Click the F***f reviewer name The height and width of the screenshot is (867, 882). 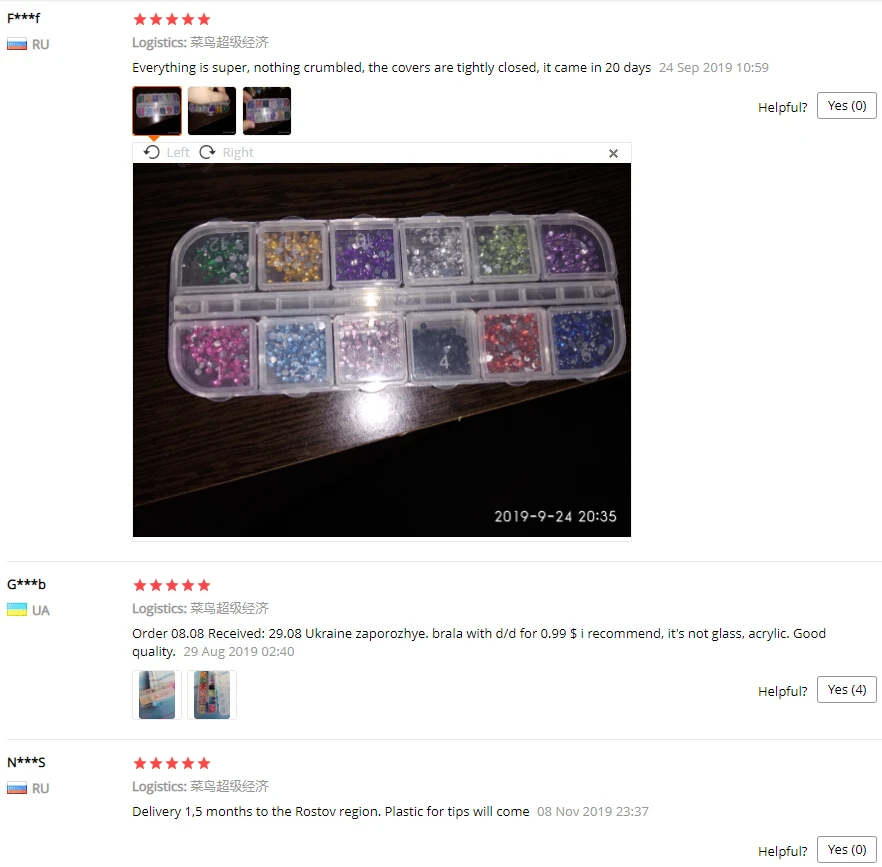click(x=24, y=17)
